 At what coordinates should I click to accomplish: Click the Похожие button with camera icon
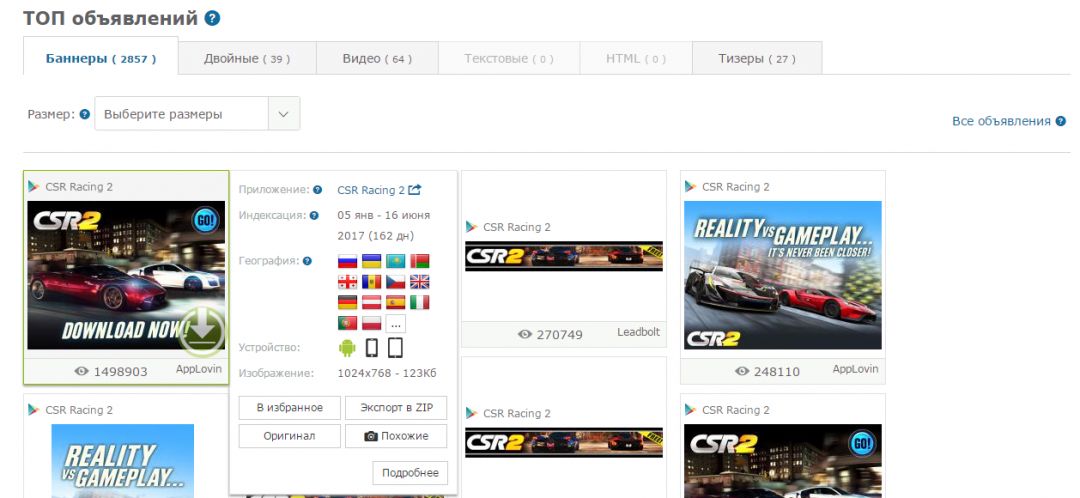coord(396,436)
